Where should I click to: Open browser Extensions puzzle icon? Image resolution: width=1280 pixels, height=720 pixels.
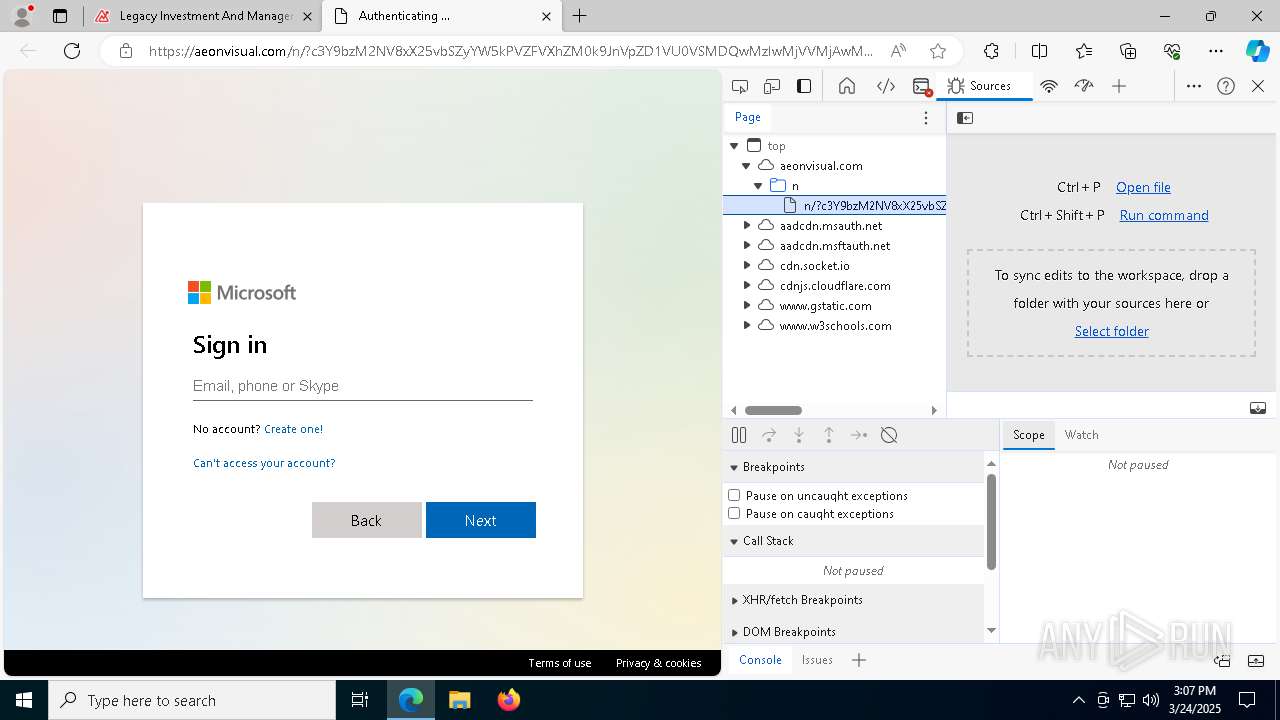tap(991, 51)
